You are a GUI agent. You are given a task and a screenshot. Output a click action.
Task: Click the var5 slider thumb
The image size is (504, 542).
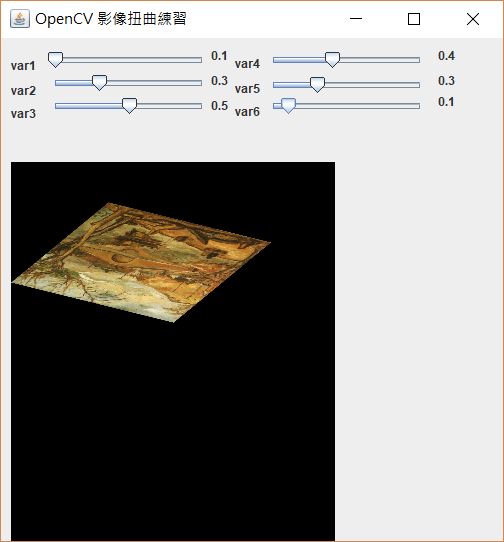(317, 85)
